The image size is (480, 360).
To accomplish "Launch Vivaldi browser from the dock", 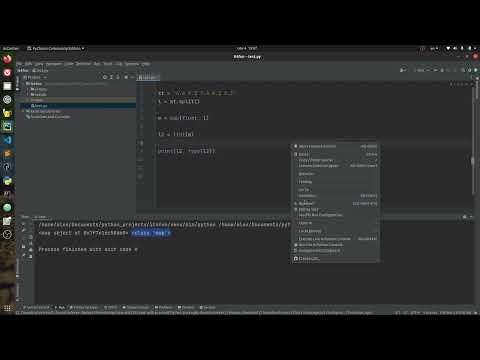I will (x=7, y=73).
